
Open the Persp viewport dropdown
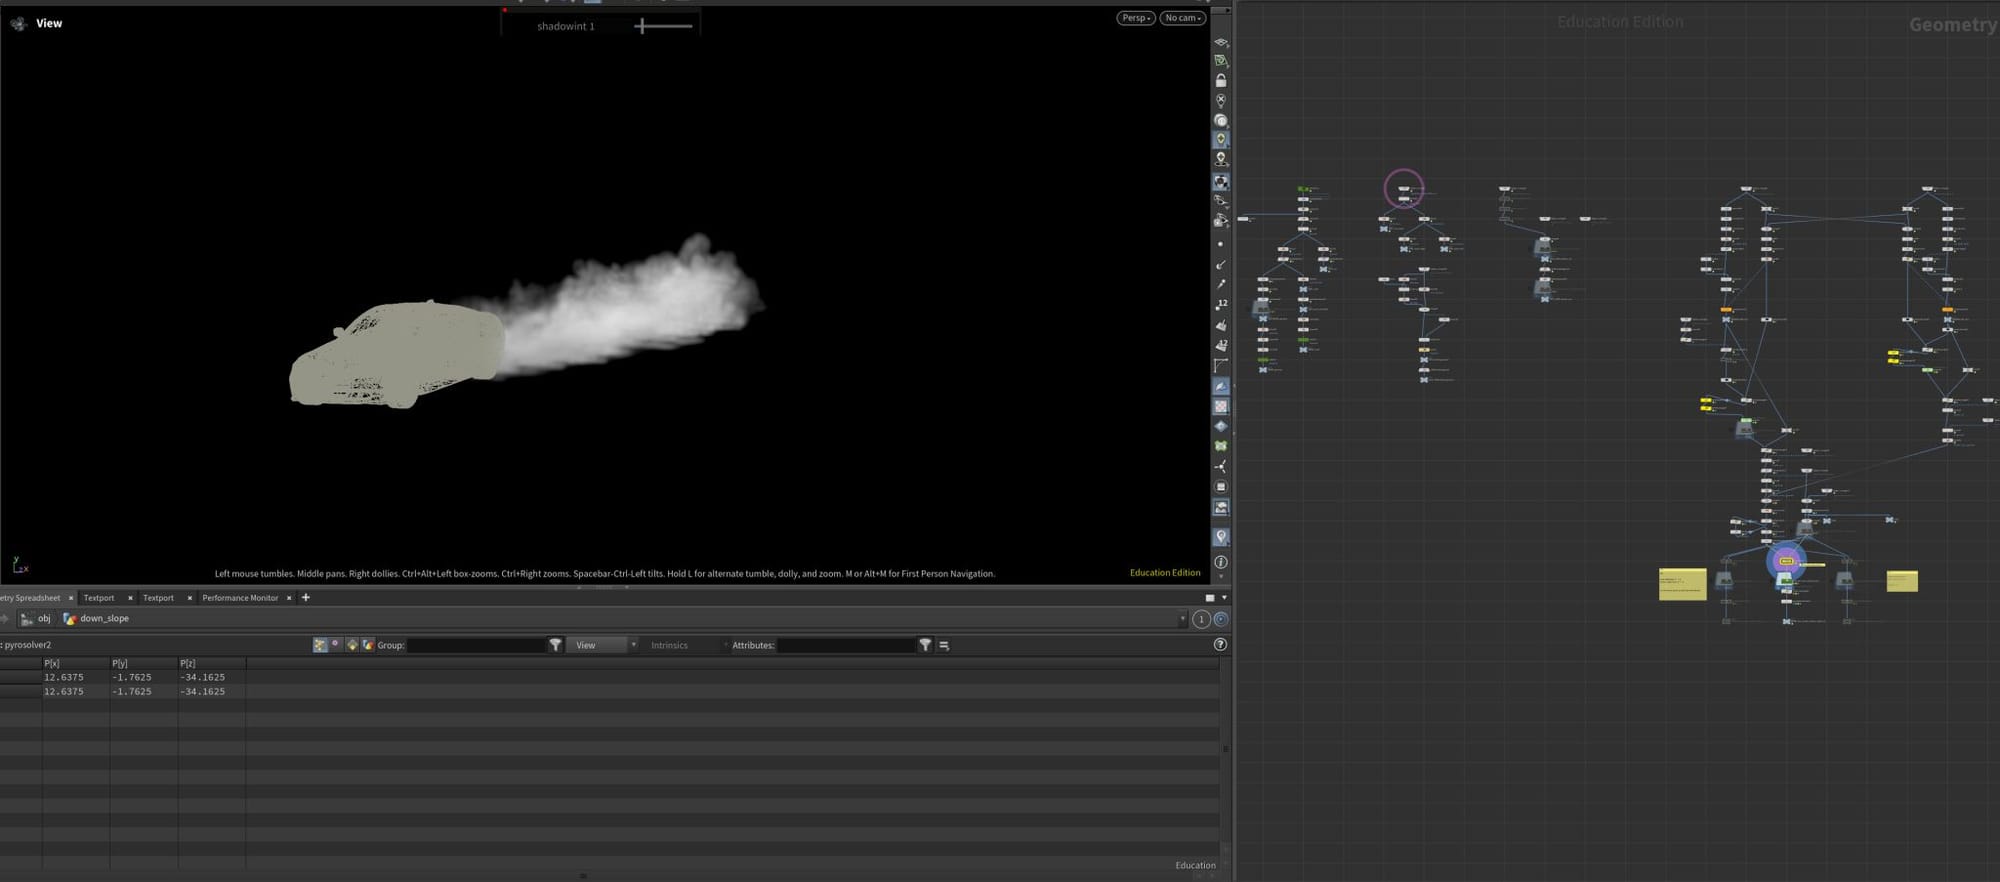pyautogui.click(x=1135, y=18)
